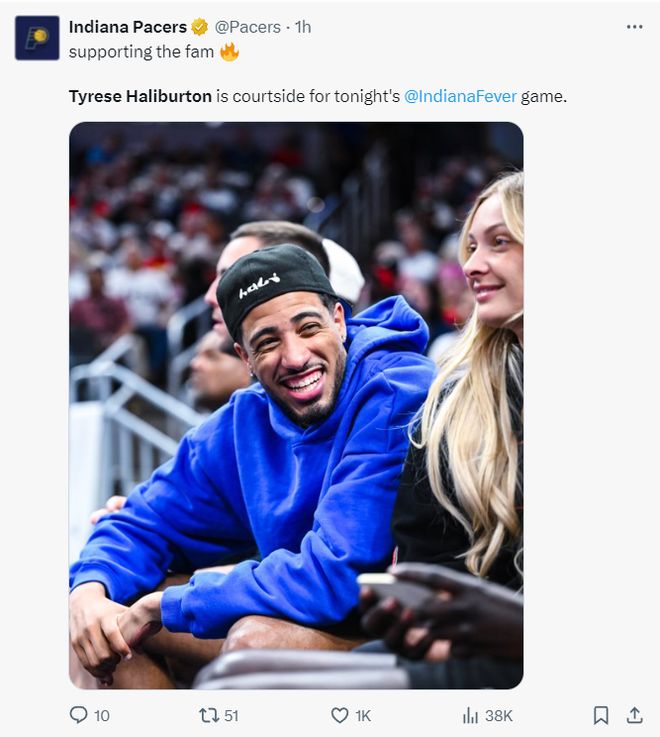Click the repost arrows icon
Screen dimensions: 660x737
(x=209, y=715)
